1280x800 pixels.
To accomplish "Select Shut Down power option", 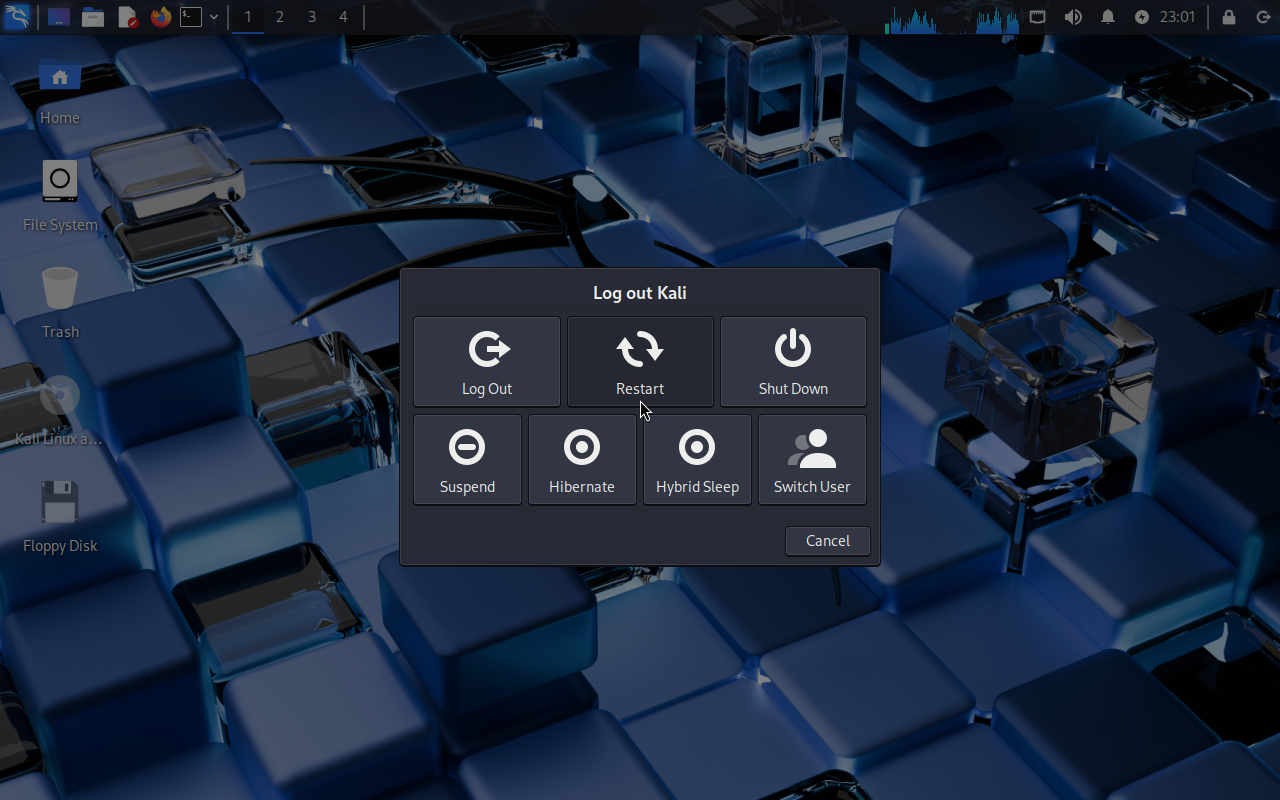I will tap(793, 362).
